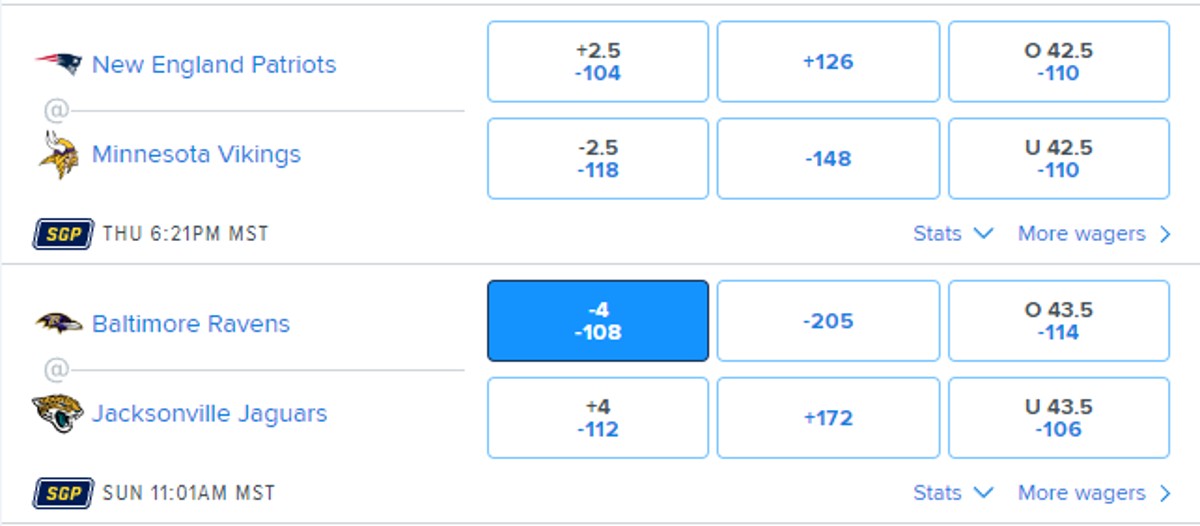
Task: Expand Stats for Ravens at Jaguars
Action: [x=953, y=493]
